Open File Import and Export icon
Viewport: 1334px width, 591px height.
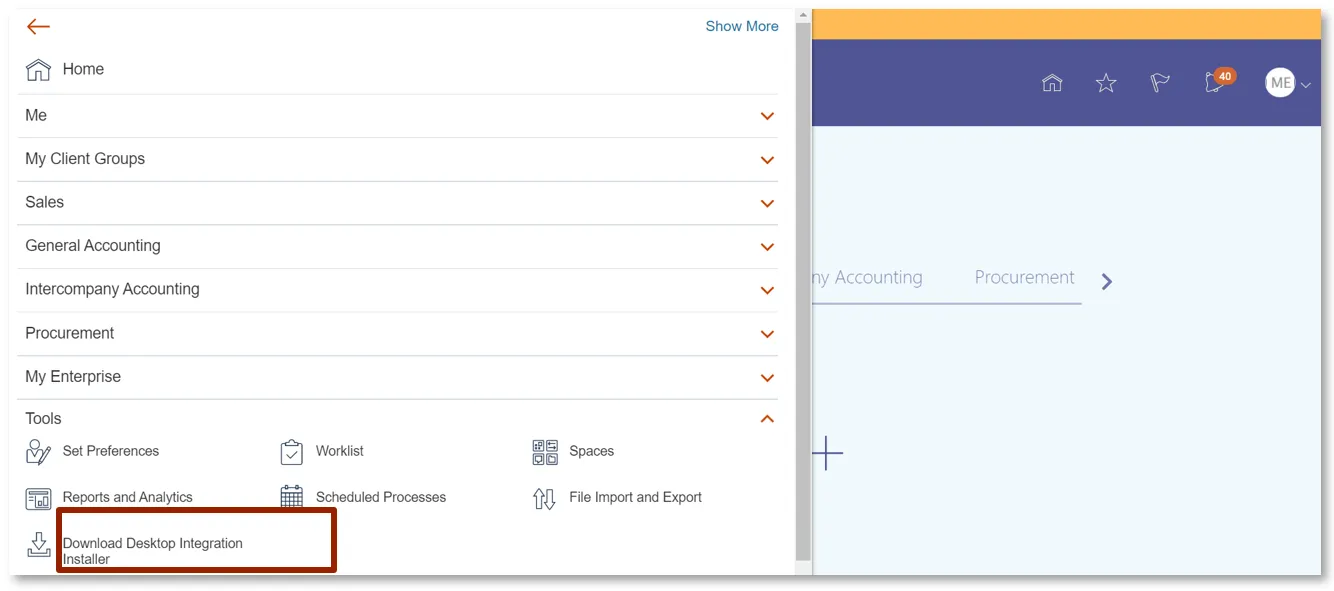pos(545,498)
